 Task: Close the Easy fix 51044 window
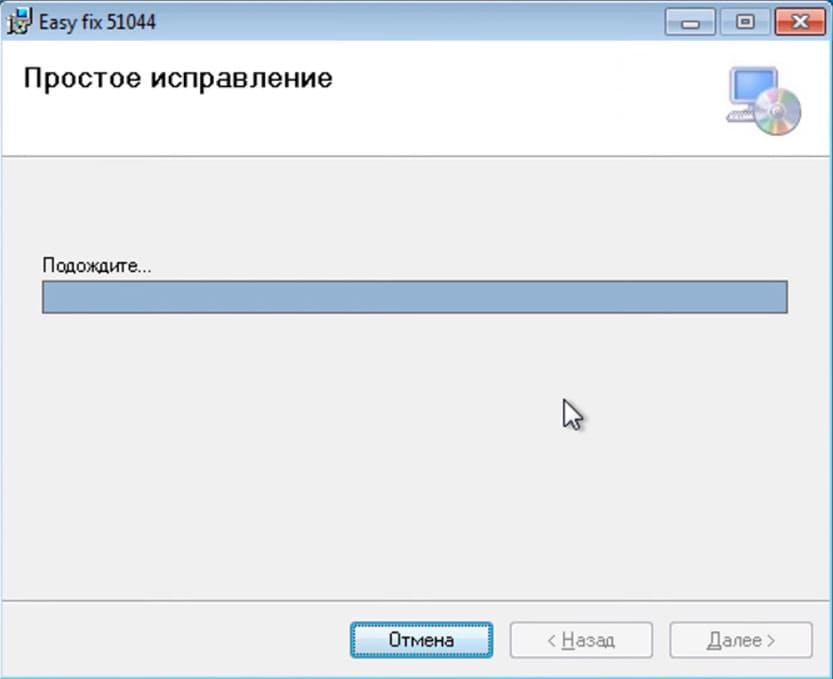click(x=800, y=22)
